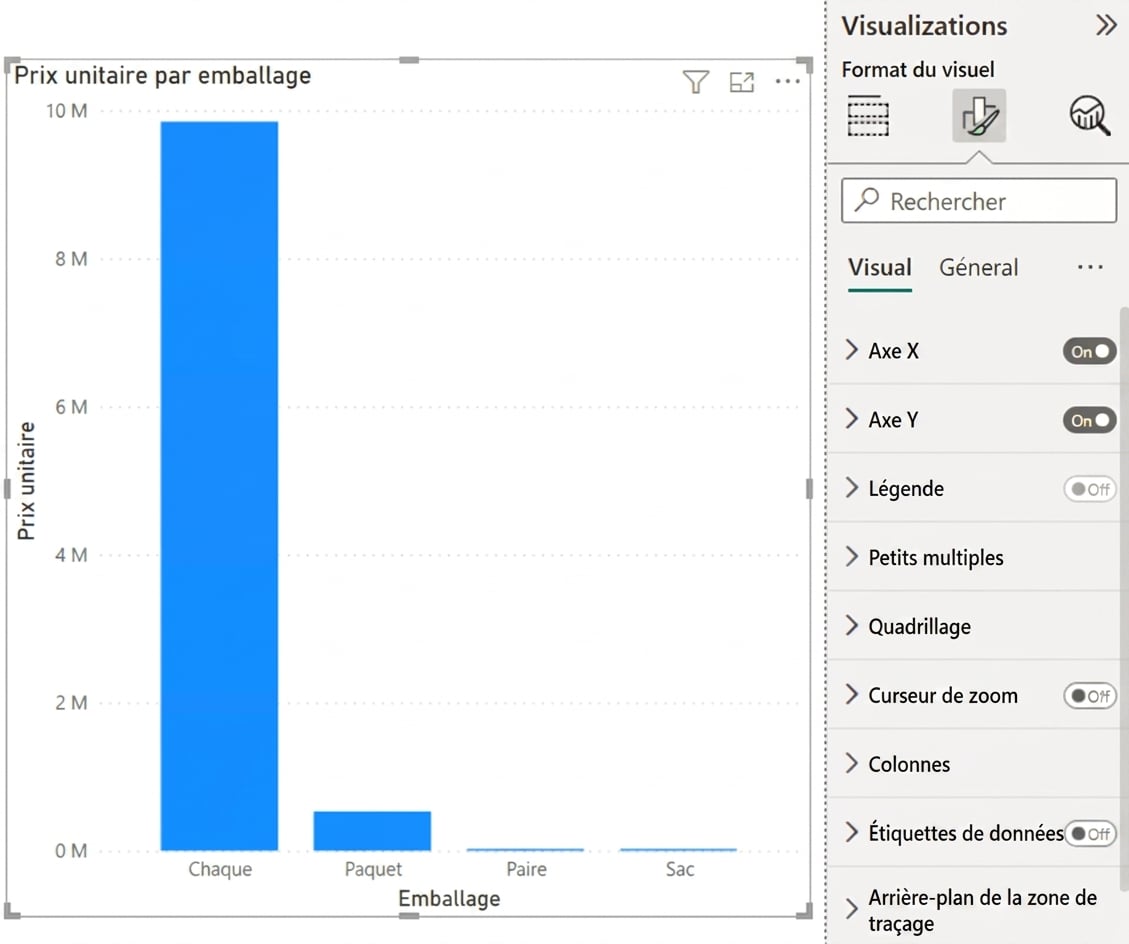
Task: Collapse the Visualizations pane with double chevron
Action: click(x=1106, y=25)
